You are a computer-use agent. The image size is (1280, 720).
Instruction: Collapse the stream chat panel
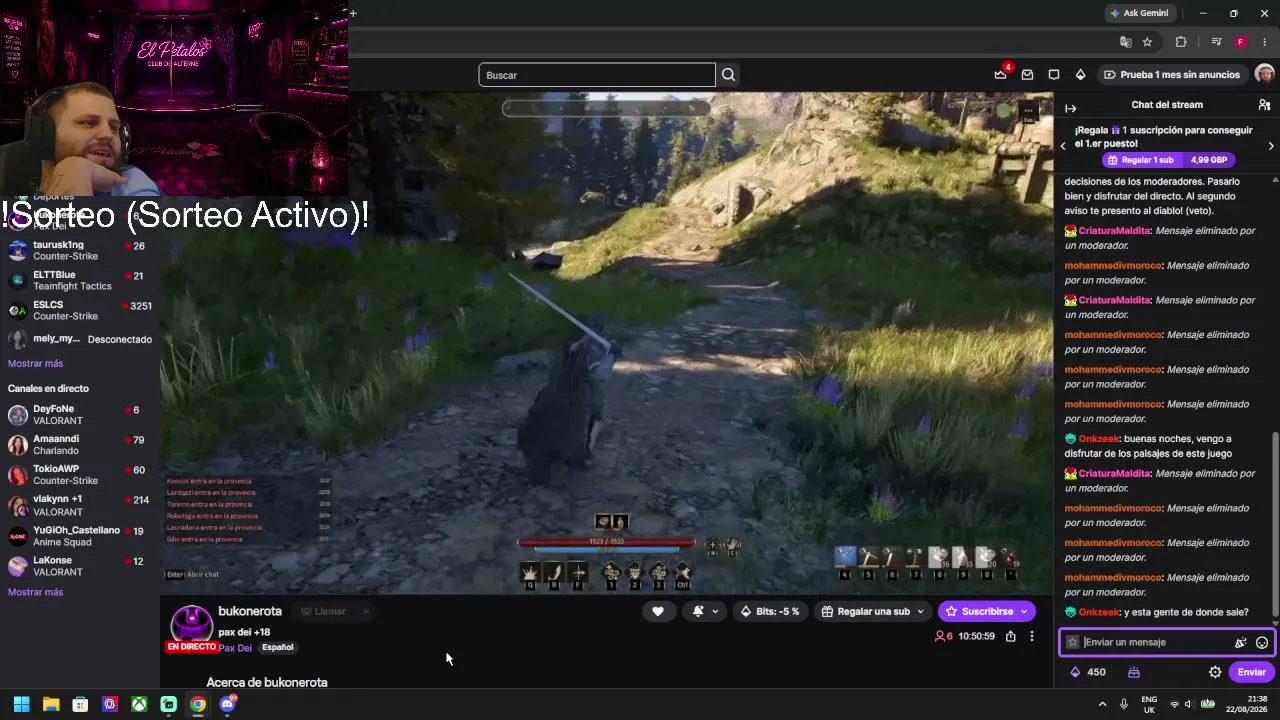(1070, 108)
